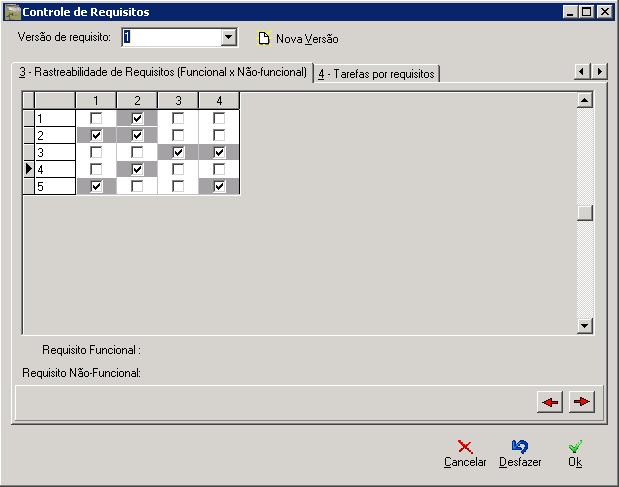619x487 pixels.
Task: Open the Versão de requisito dropdown arrow
Action: (229, 37)
